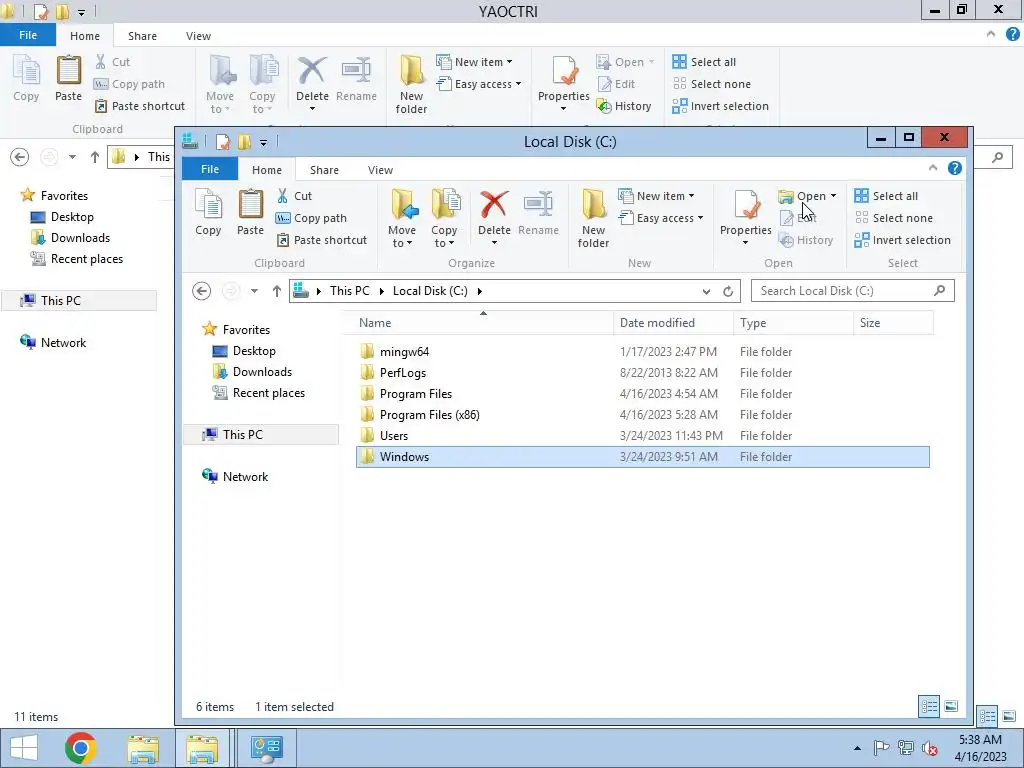This screenshot has width=1024, height=768.
Task: Show hidden system tray icons
Action: (x=857, y=748)
